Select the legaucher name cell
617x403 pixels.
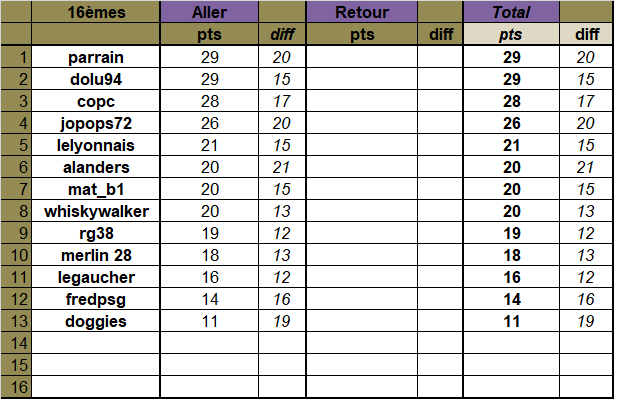(x=96, y=277)
